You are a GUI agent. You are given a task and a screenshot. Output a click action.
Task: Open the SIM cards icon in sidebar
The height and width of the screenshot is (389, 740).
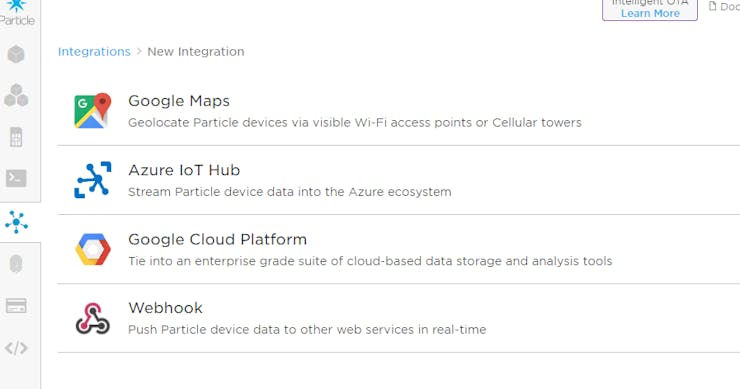16,137
